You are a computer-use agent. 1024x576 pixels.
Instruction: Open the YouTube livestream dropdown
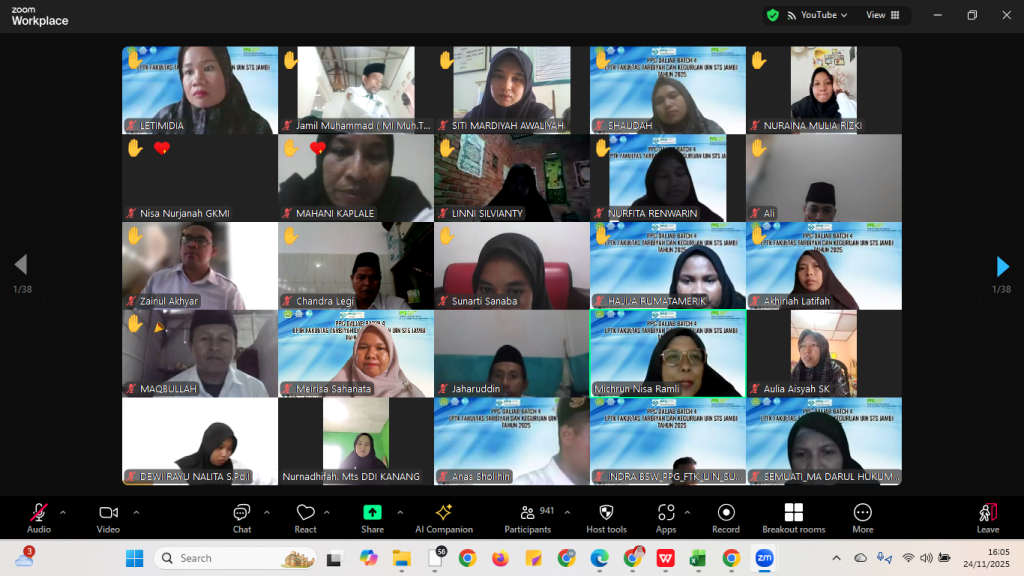tap(818, 15)
